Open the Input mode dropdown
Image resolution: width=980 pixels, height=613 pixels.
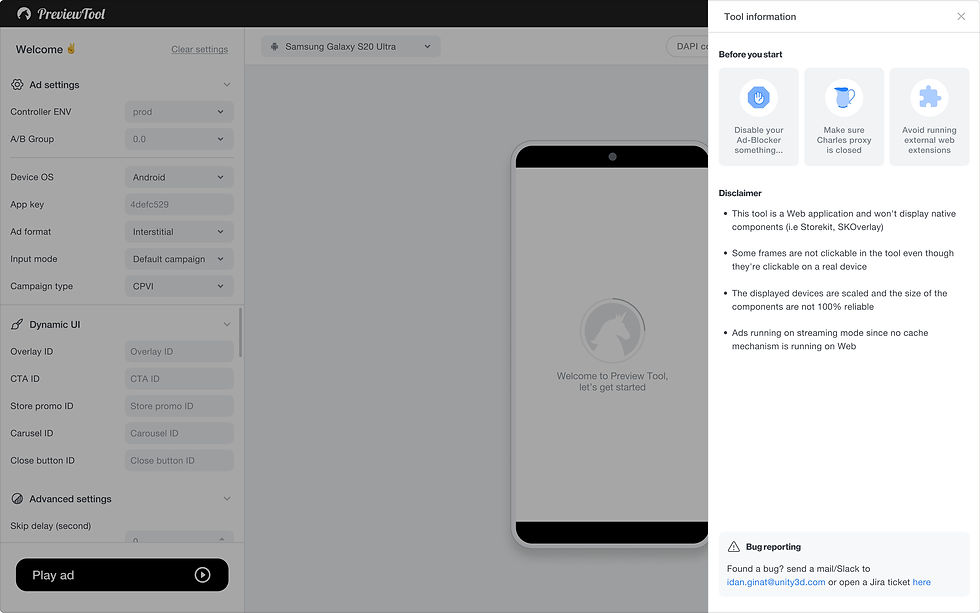(x=179, y=259)
